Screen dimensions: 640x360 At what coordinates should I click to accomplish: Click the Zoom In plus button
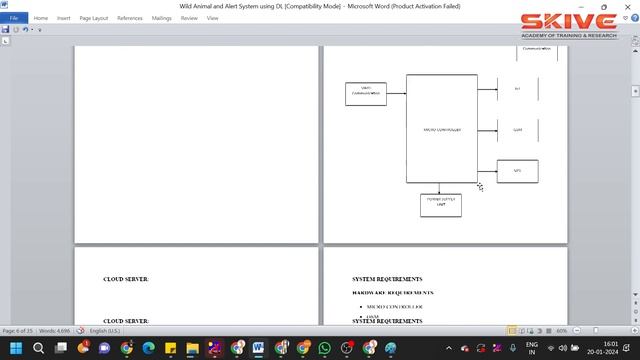pyautogui.click(x=635, y=331)
